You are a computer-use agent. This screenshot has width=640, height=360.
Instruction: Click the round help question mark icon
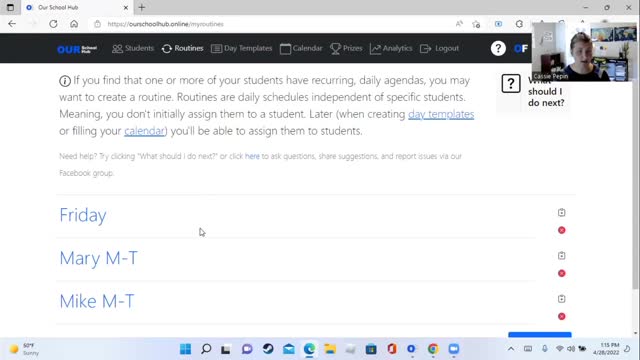click(x=498, y=49)
